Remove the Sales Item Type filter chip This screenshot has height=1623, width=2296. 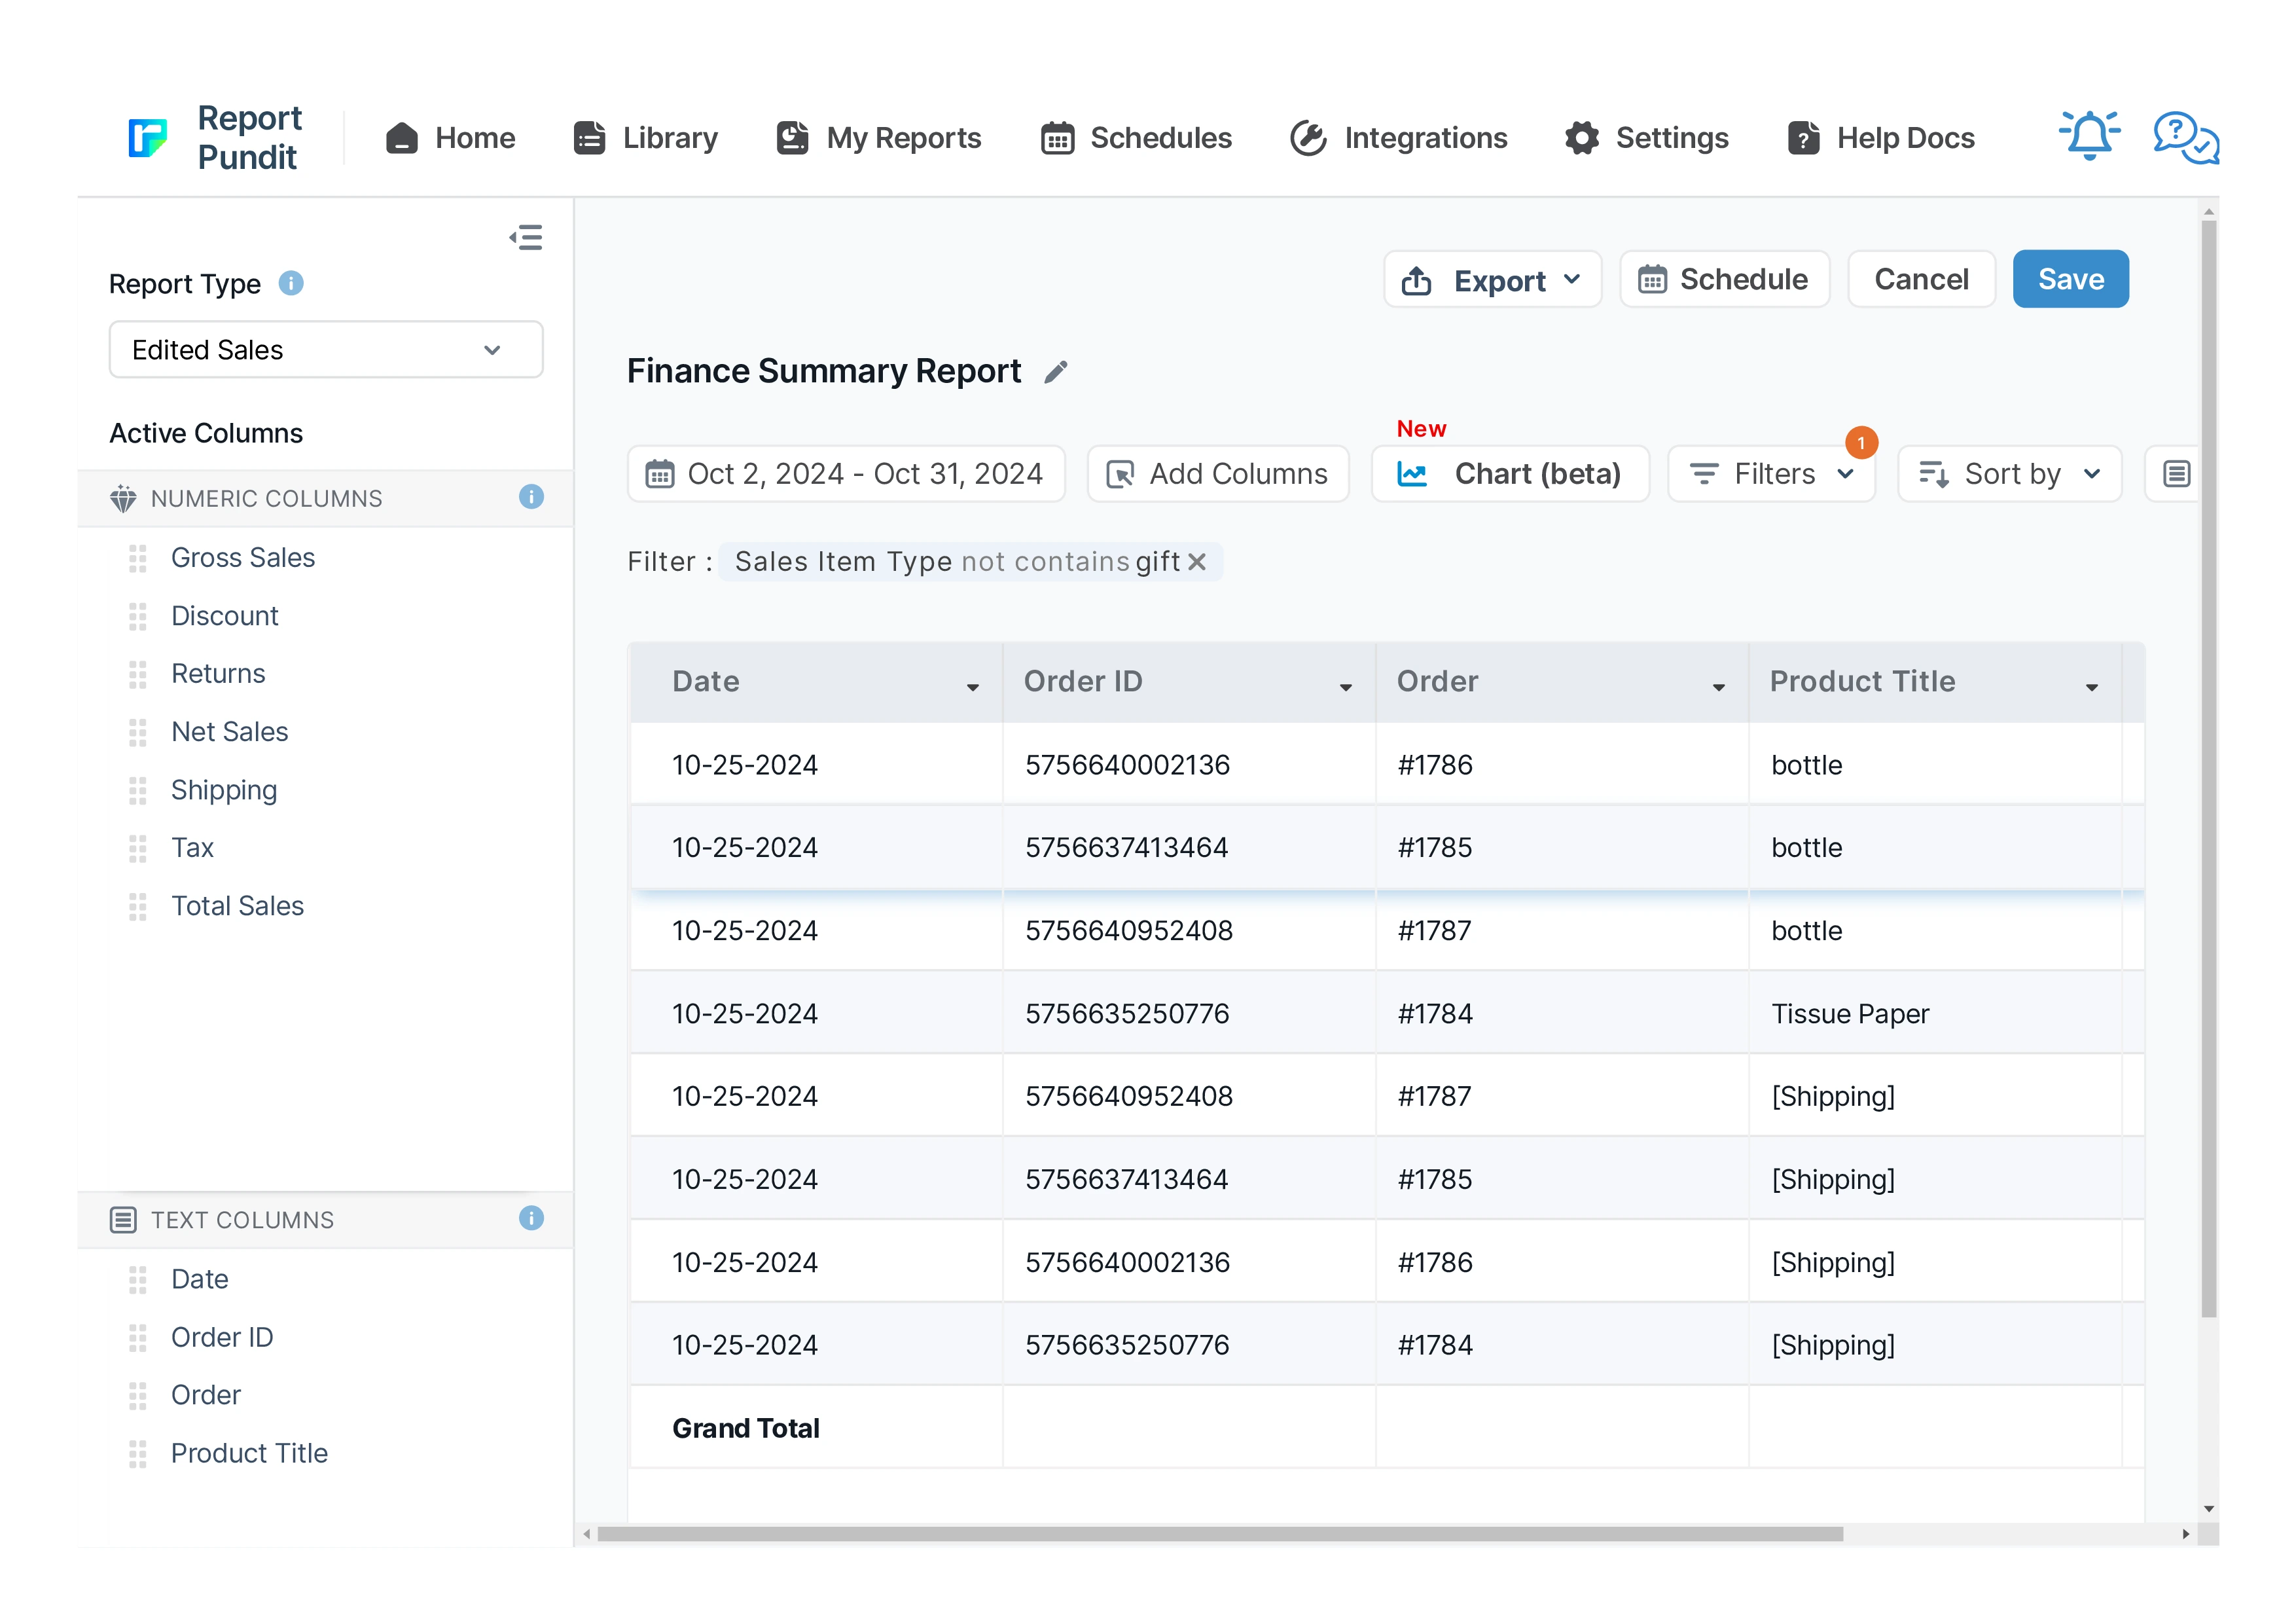[x=1197, y=562]
